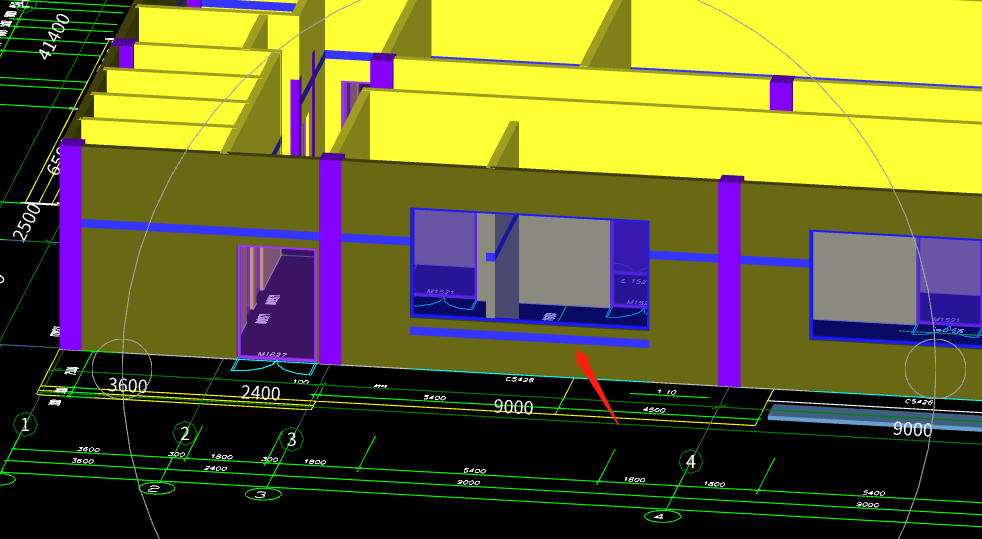Pick the white 9000 dimension below the window
Screen dimensions: 982x539
[x=514, y=407]
